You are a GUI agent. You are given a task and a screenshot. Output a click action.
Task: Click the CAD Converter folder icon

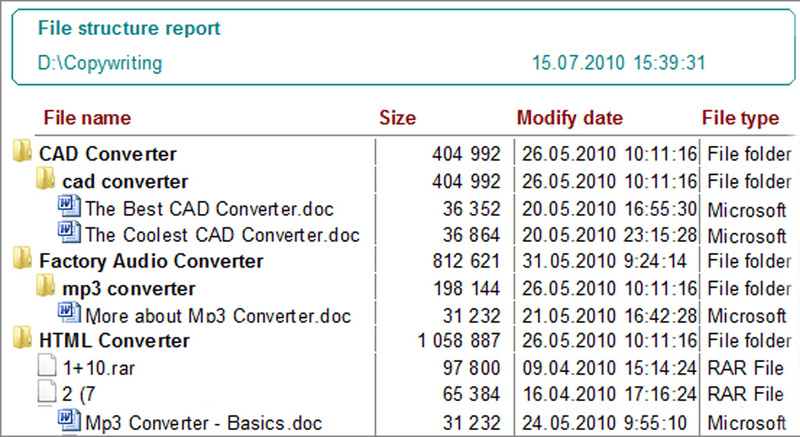[22, 151]
